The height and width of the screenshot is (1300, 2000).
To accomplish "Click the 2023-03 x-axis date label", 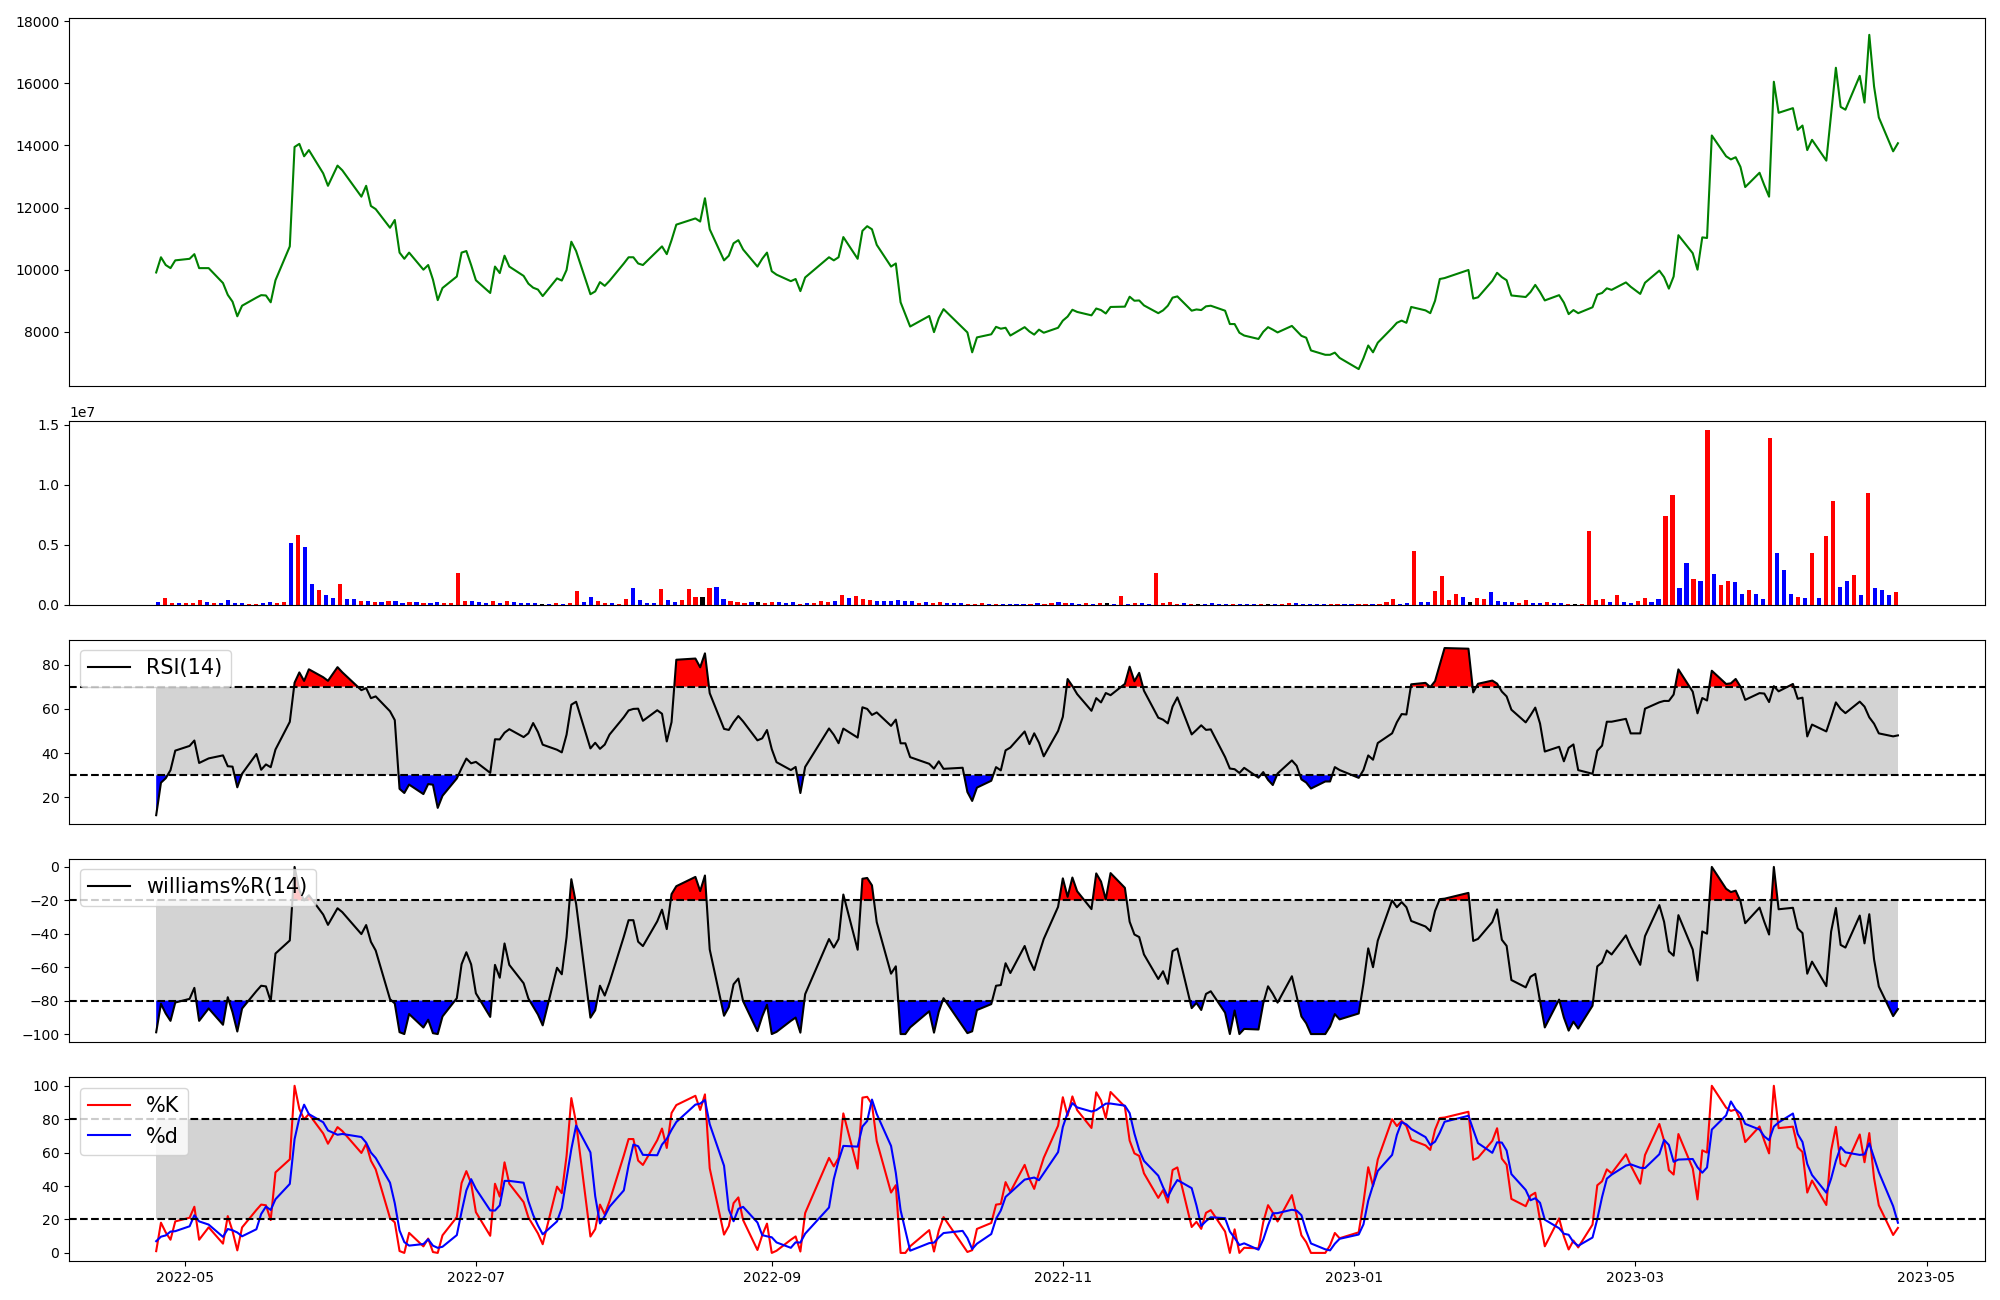I will tap(1634, 1277).
